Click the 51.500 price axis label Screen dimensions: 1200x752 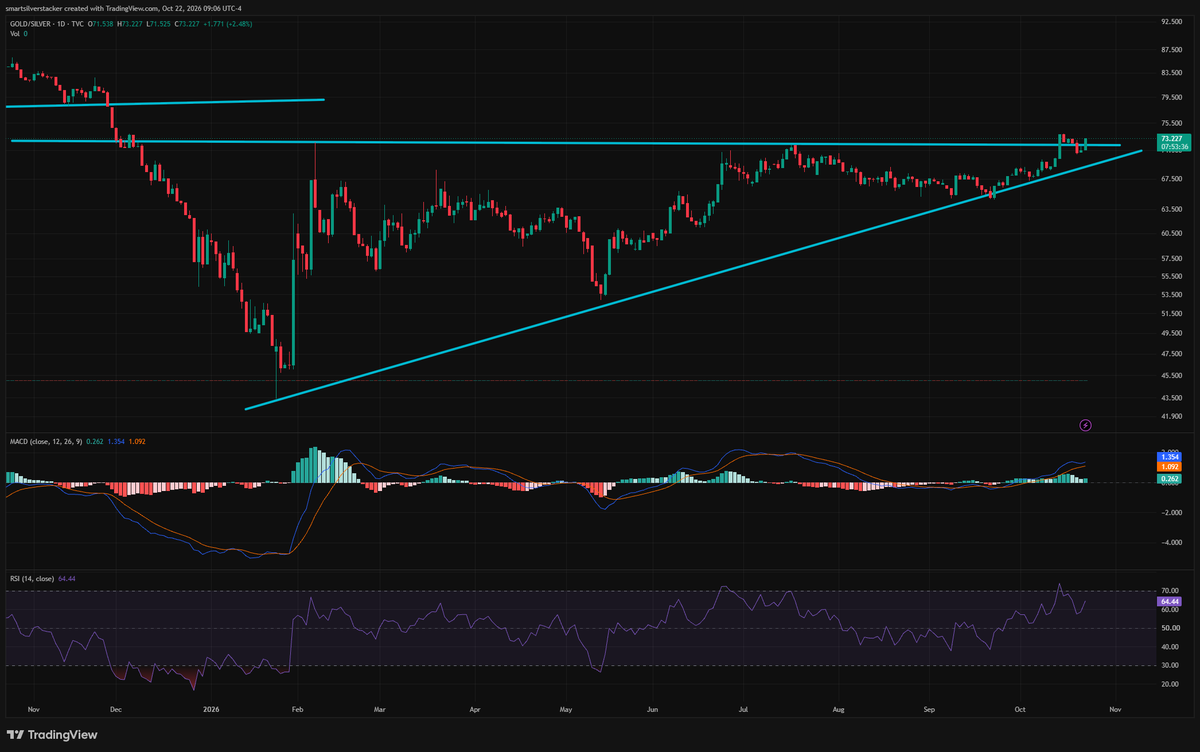(1171, 315)
